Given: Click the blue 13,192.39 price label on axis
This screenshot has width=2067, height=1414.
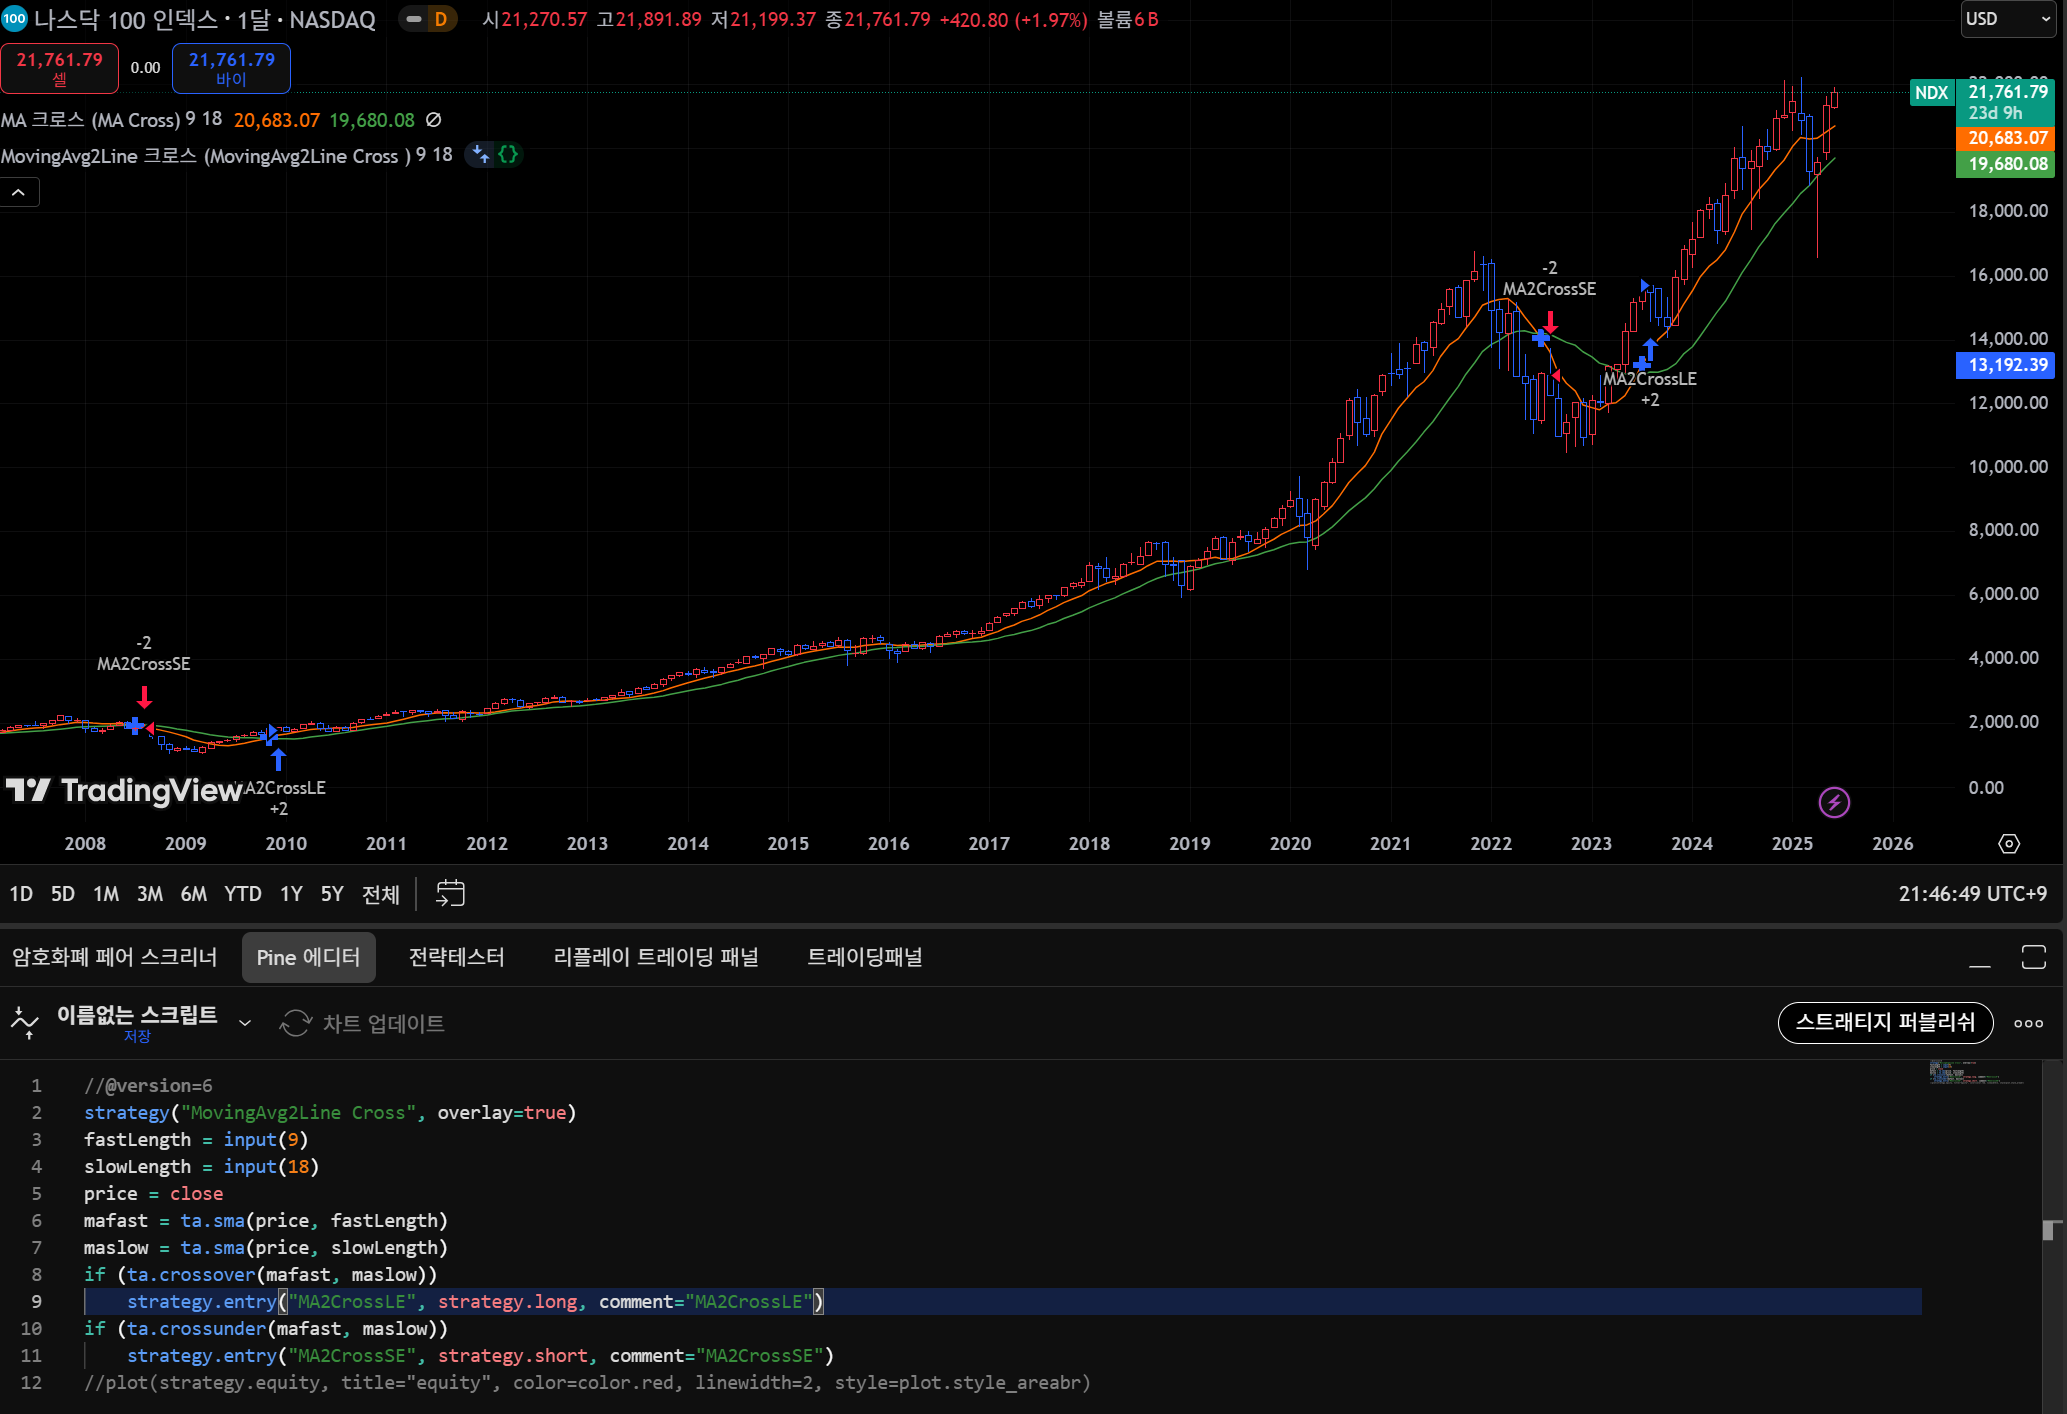Looking at the screenshot, I should coord(2007,365).
